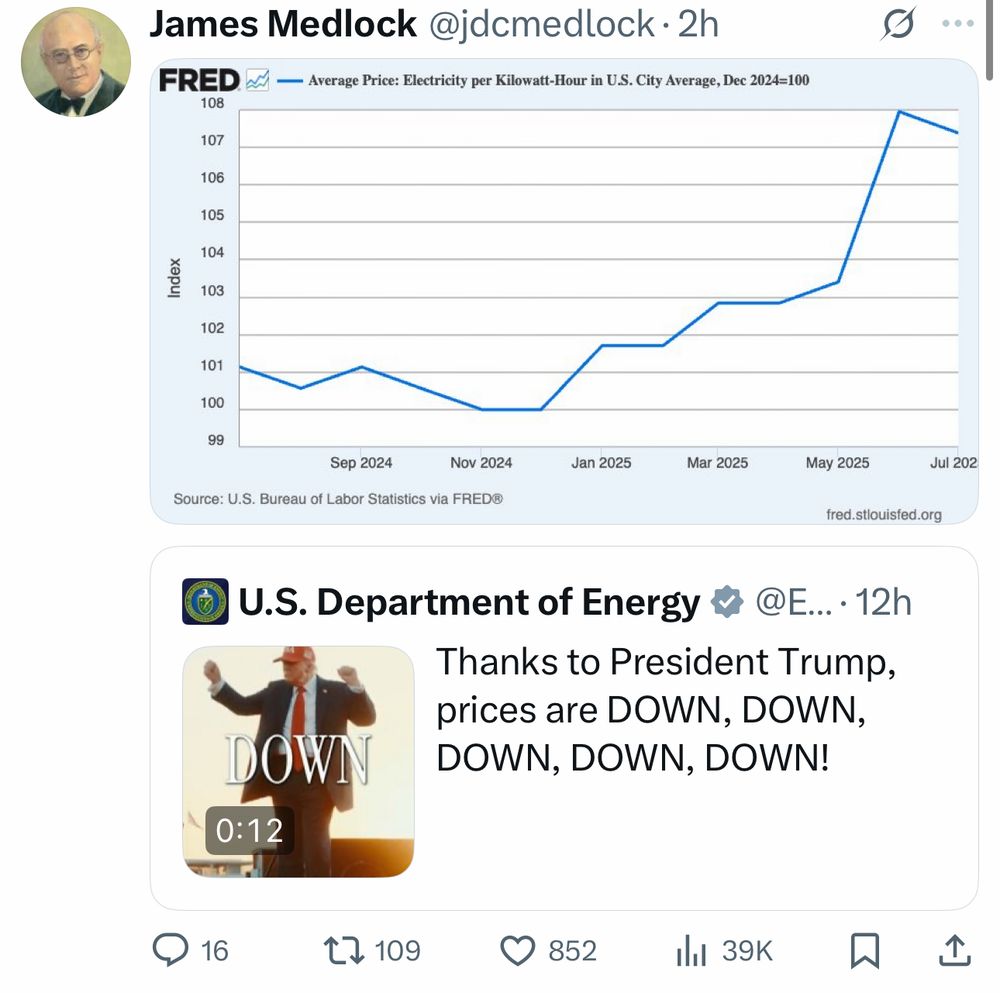
Task: Click the Grok slashed-circle icon
Action: coord(899,24)
